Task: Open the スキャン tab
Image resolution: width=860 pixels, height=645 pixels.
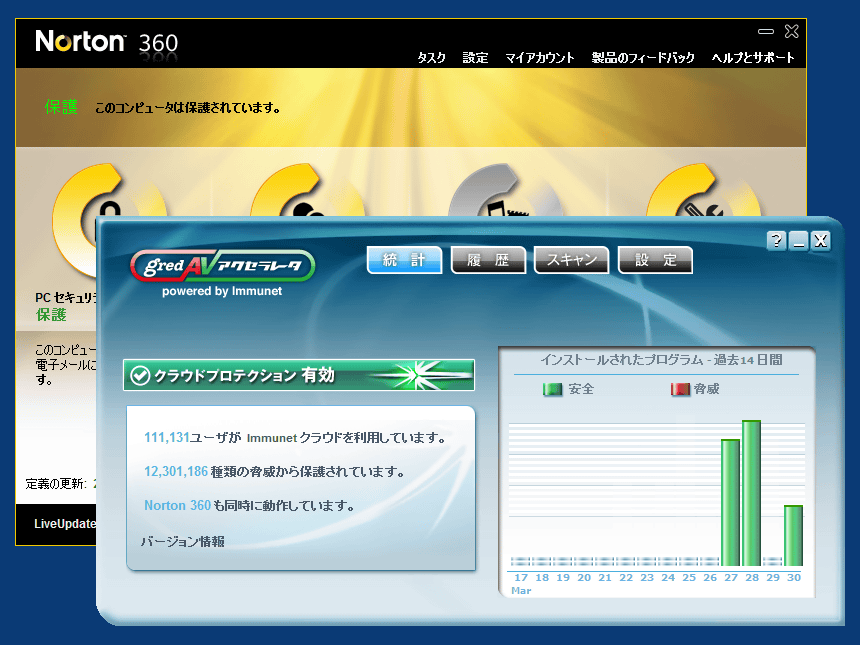Action: point(572,260)
